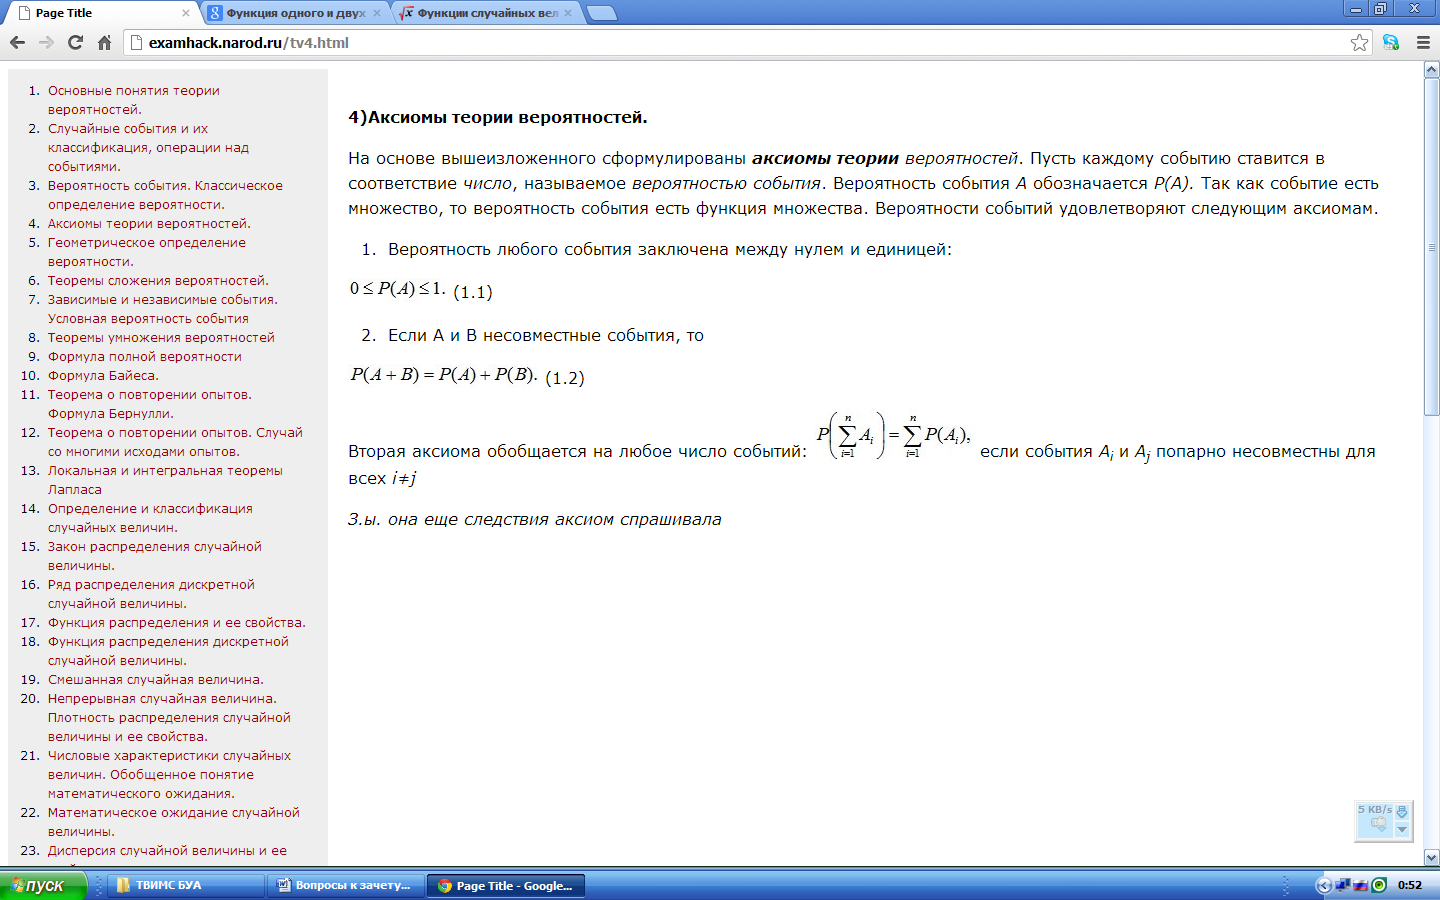Image resolution: width=1440 pixels, height=900 pixels.
Task: Open 'Зависимые и независимые события' link
Action: tap(163, 309)
